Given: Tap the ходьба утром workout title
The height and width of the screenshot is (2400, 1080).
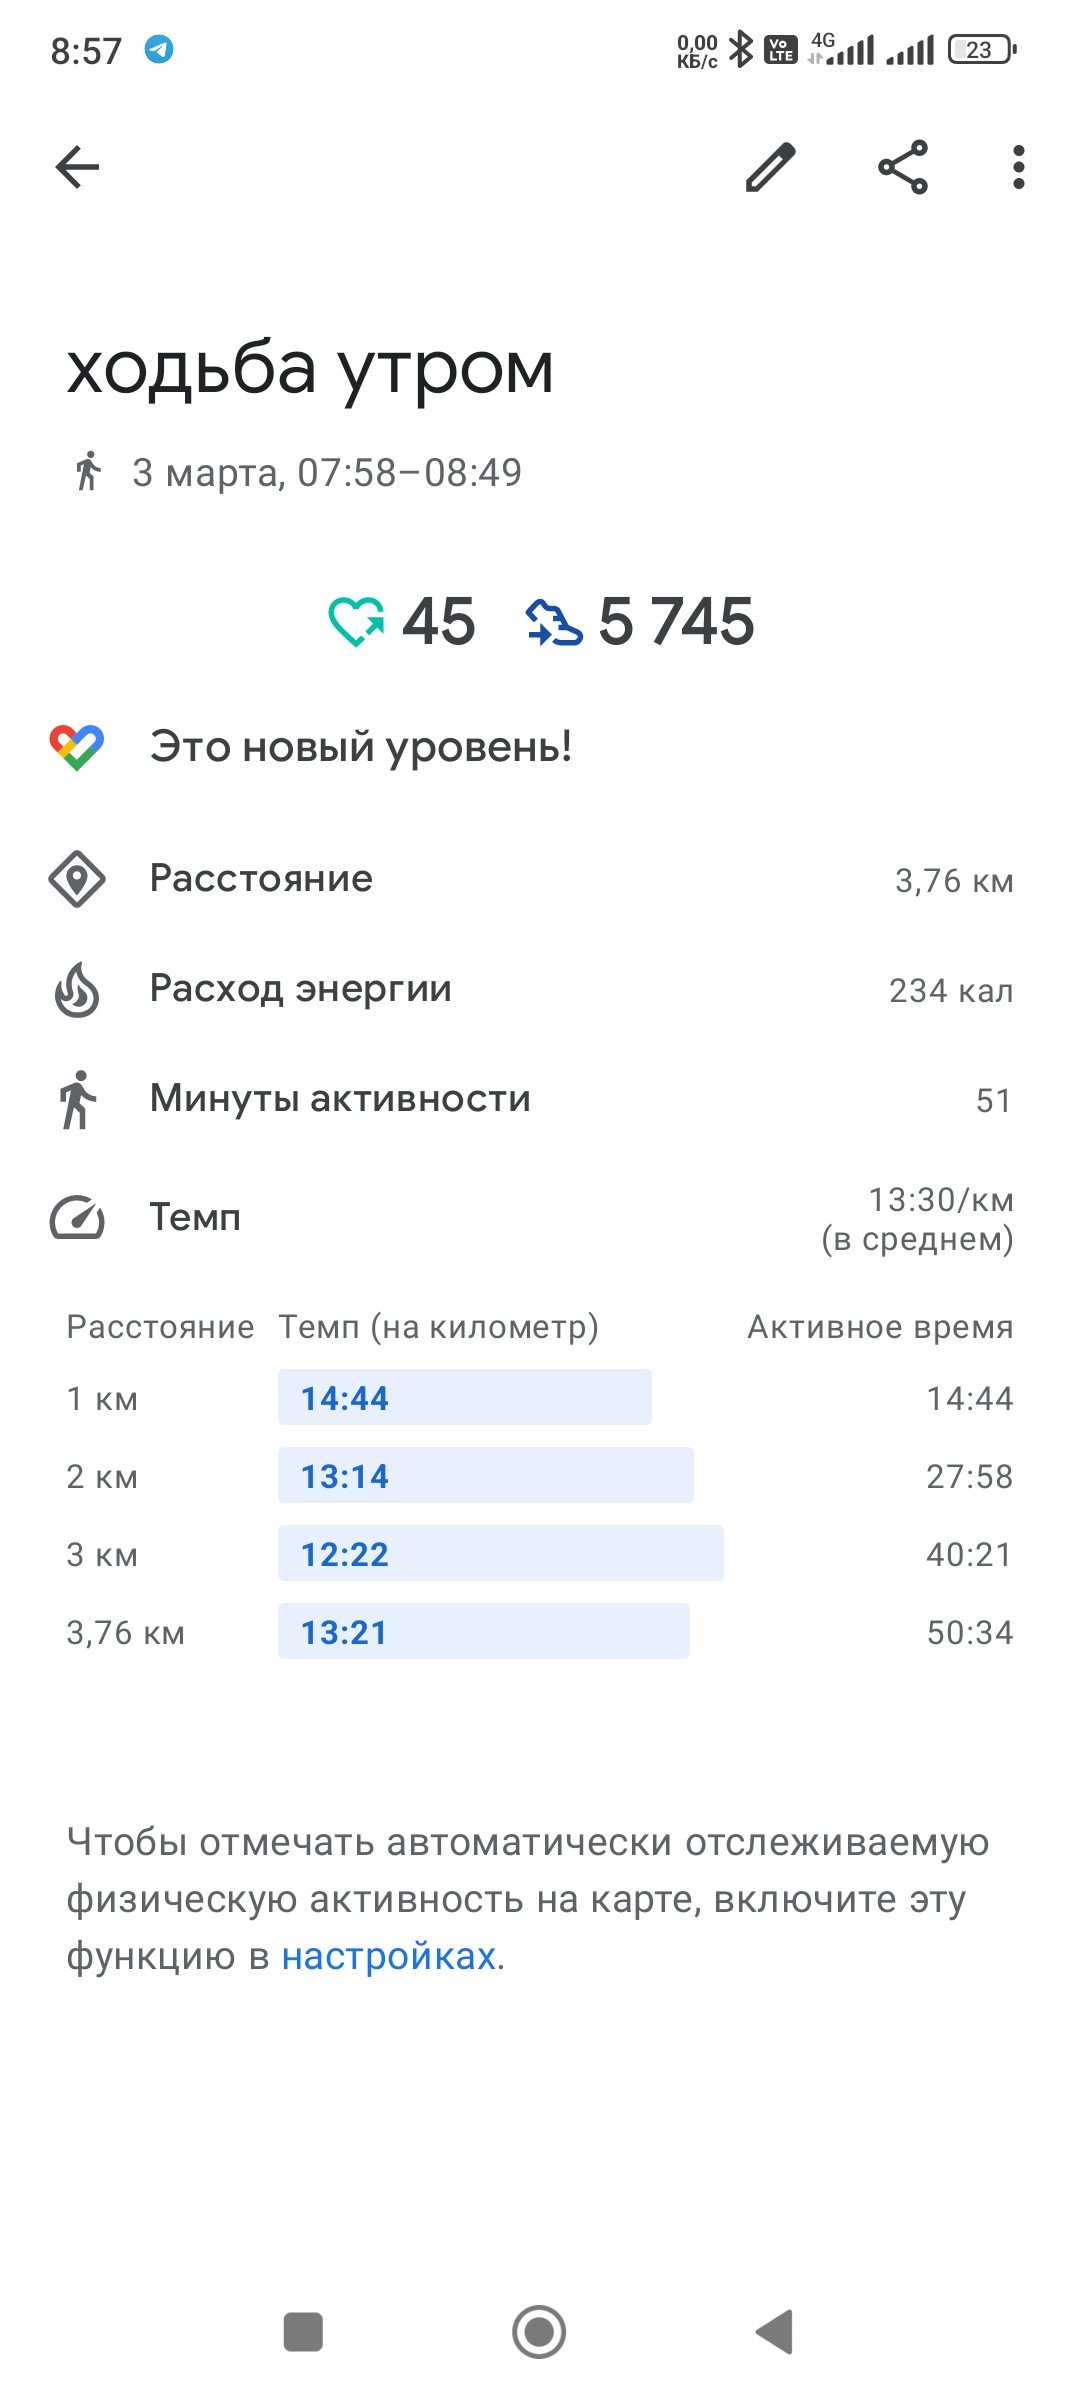Looking at the screenshot, I should click(310, 370).
